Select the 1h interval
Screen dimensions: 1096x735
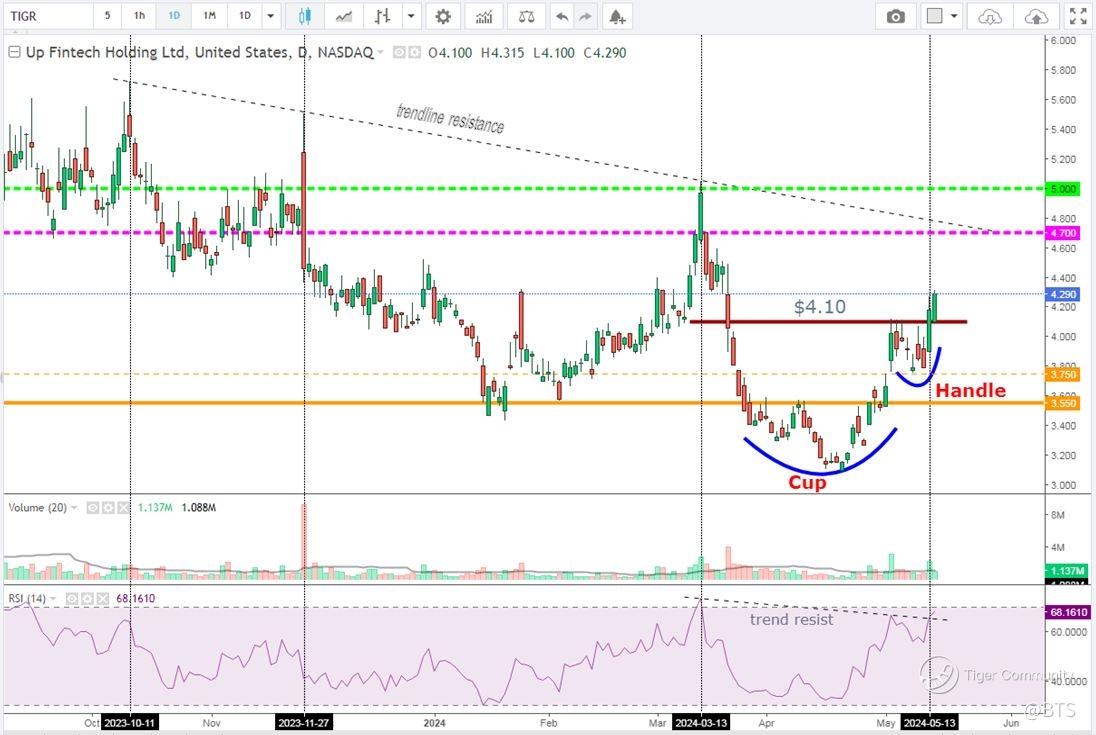point(140,15)
